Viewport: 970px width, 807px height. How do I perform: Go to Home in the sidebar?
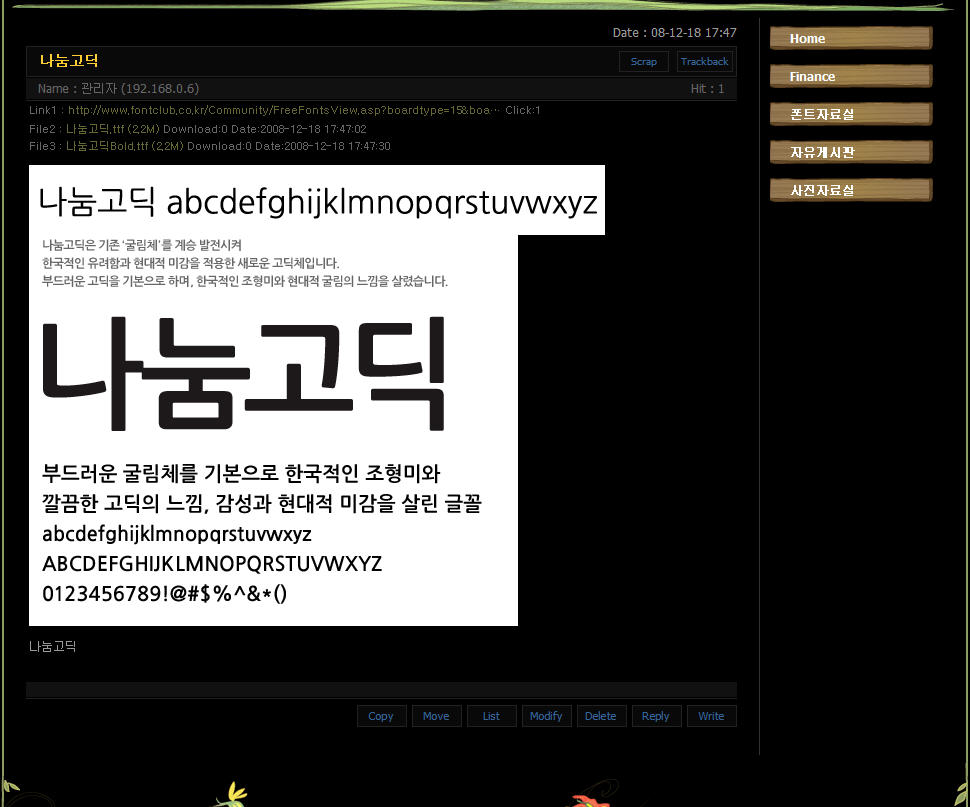coord(850,39)
